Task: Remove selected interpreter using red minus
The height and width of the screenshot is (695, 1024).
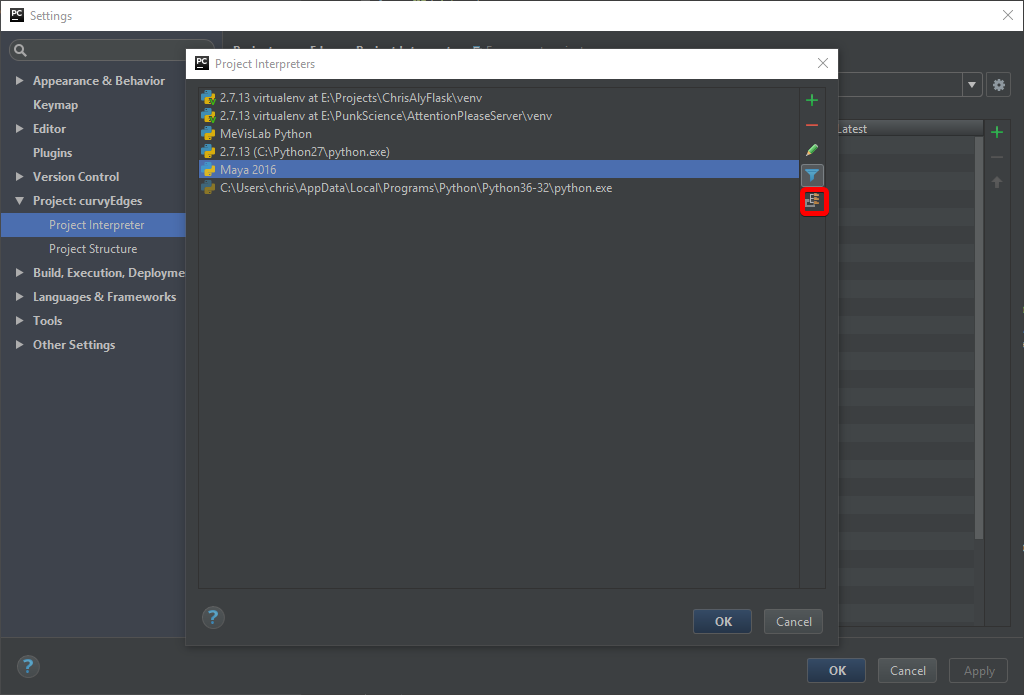Action: tap(811, 125)
